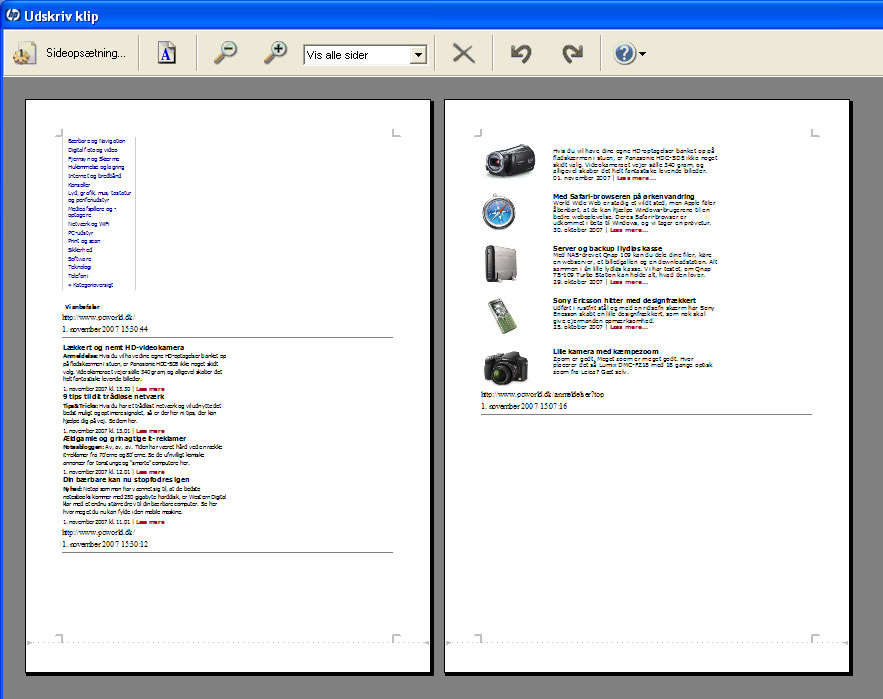
Task: Open Help via the question mark icon
Action: pos(625,54)
